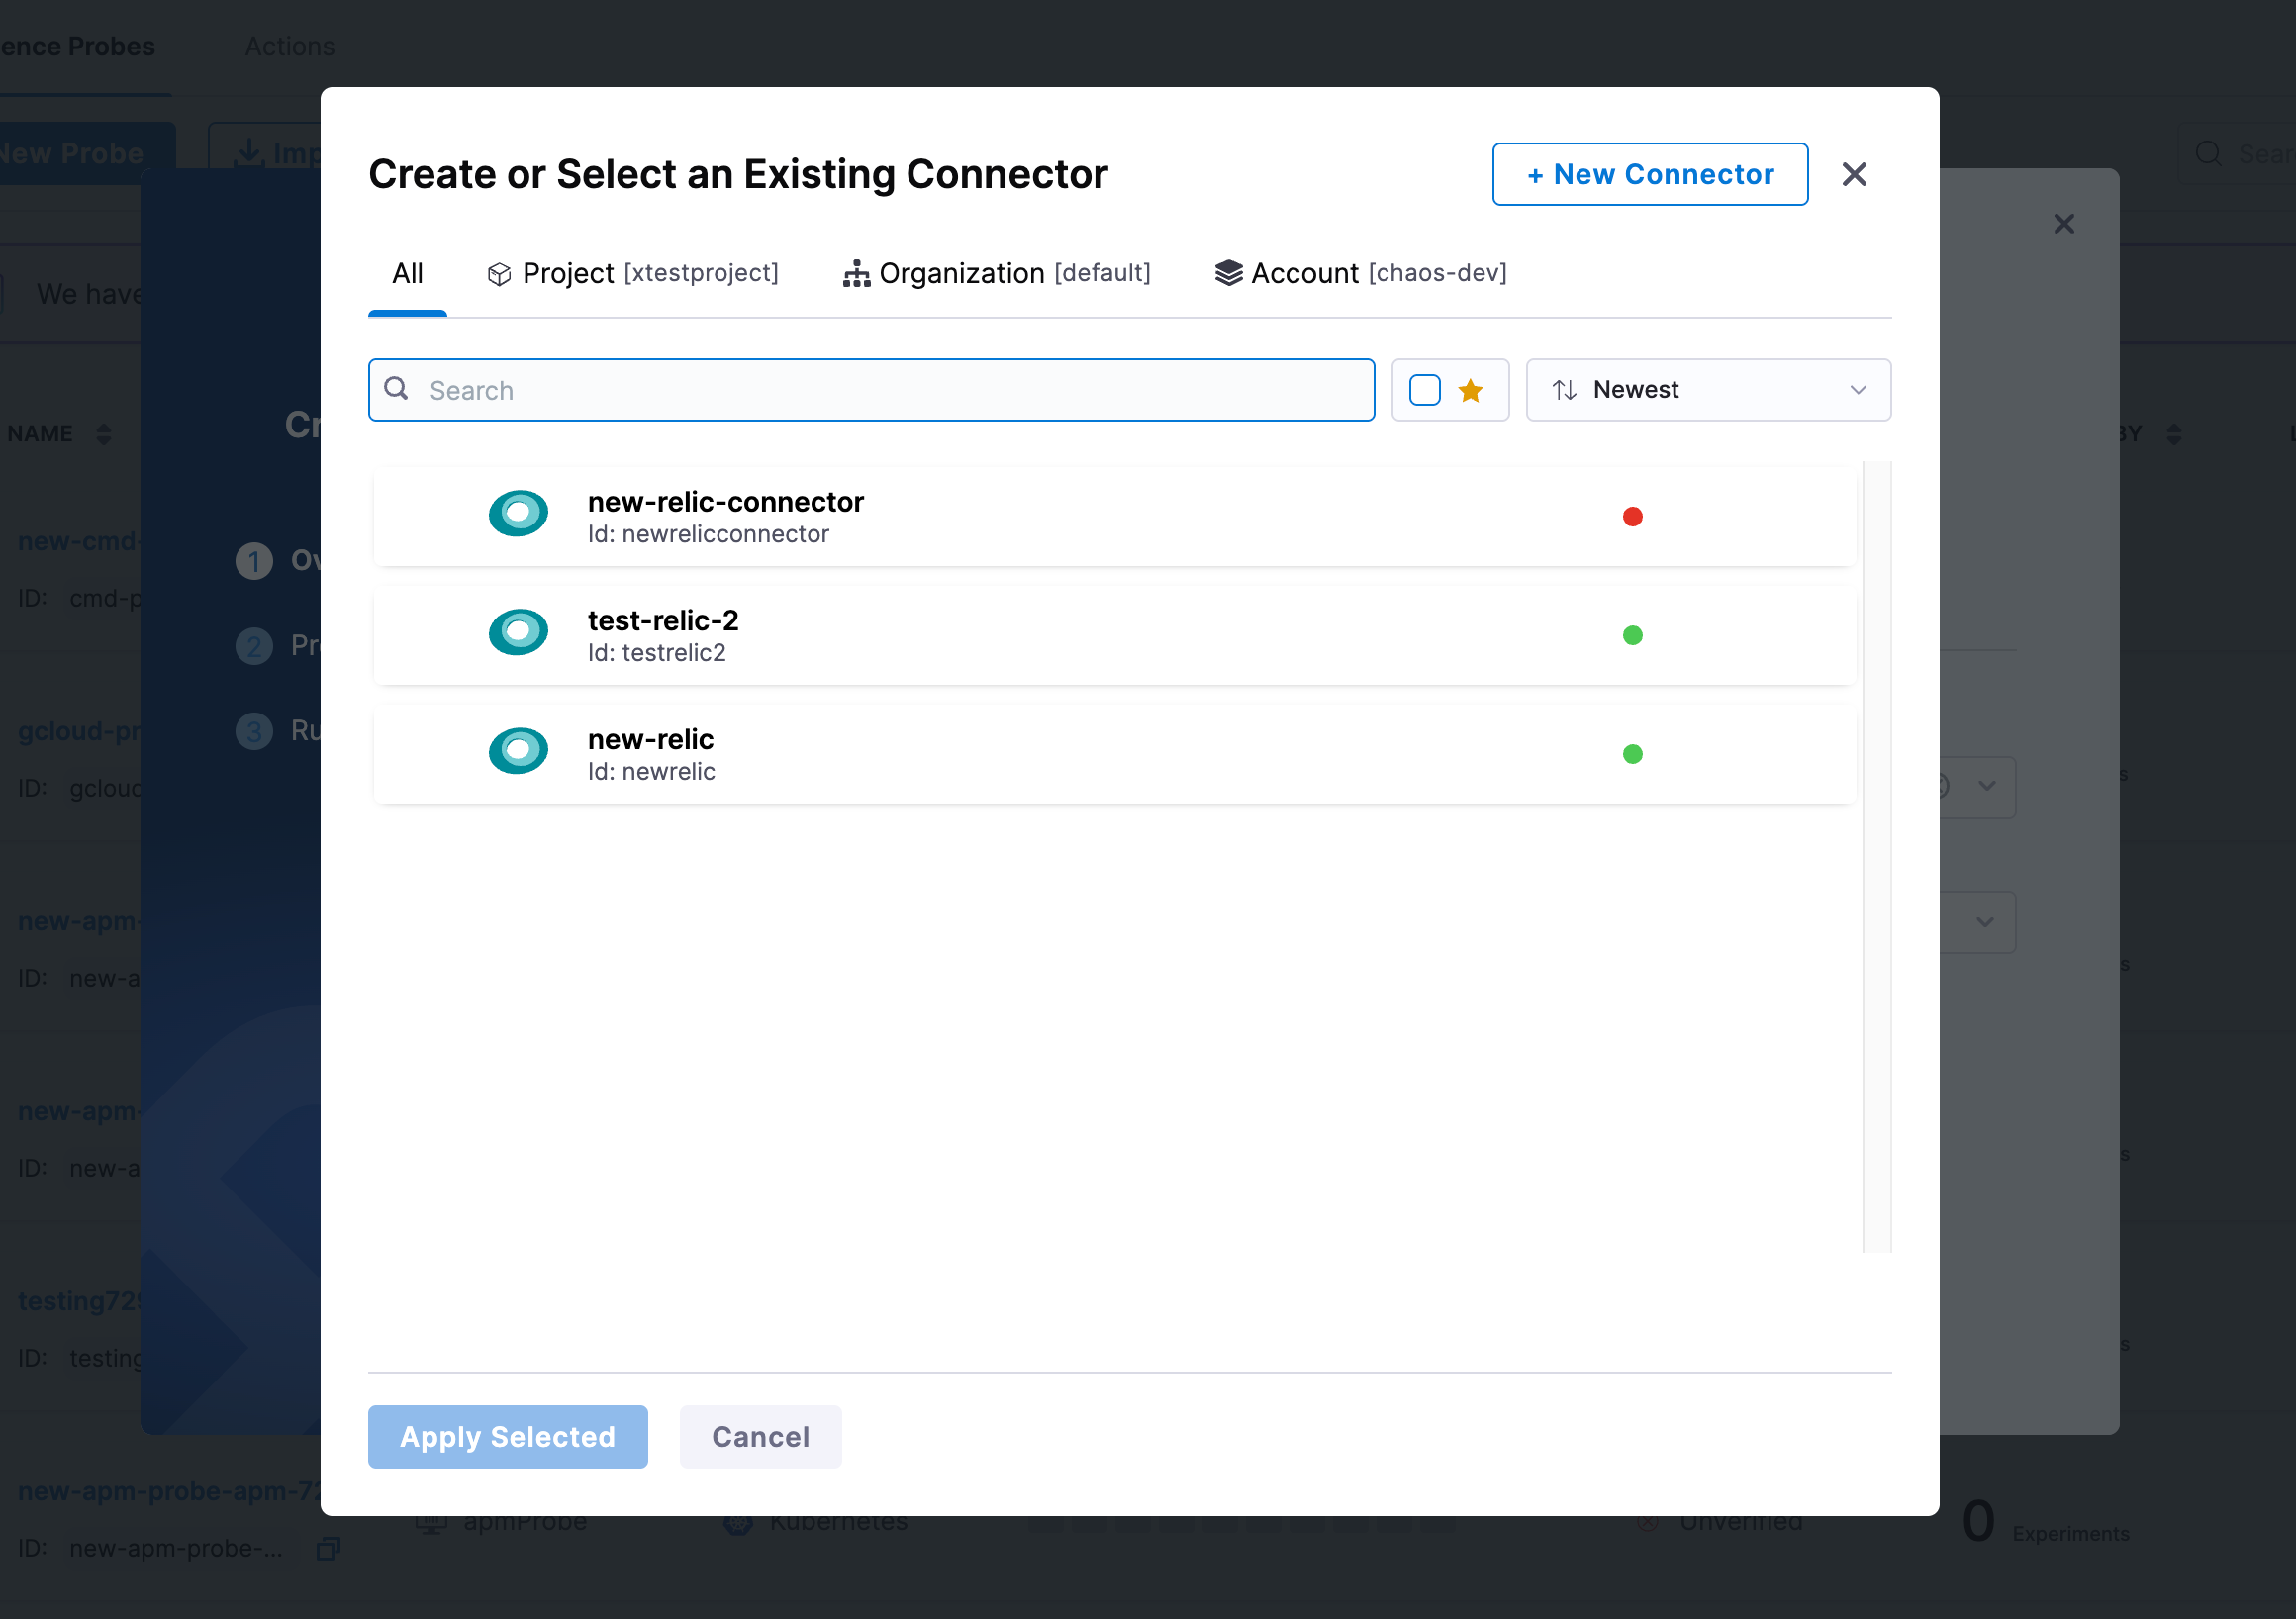Switch to the Actions tab

[x=290, y=46]
